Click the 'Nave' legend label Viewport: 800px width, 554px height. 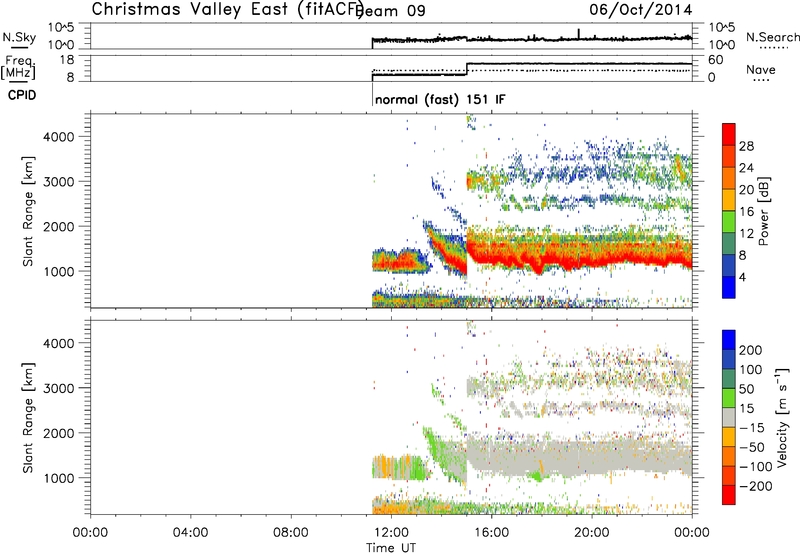click(761, 69)
